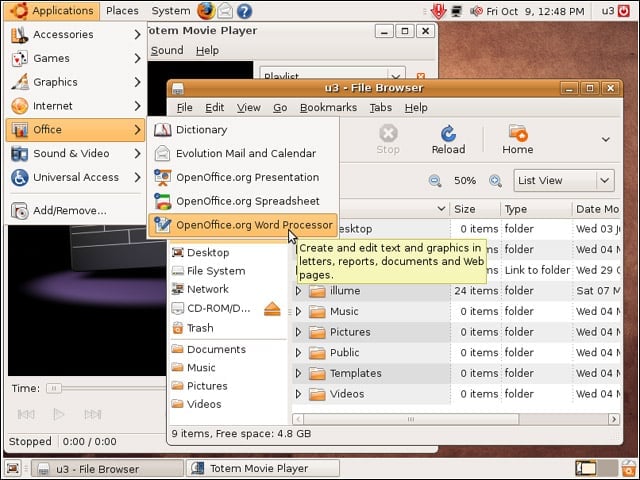Image resolution: width=640 pixels, height=480 pixels.
Task: Click Play button in Totem Movie Player
Action: click(59, 415)
